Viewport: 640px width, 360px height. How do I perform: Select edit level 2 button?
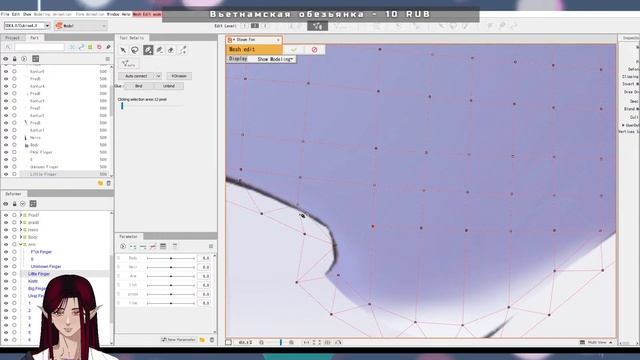pyautogui.click(x=255, y=26)
